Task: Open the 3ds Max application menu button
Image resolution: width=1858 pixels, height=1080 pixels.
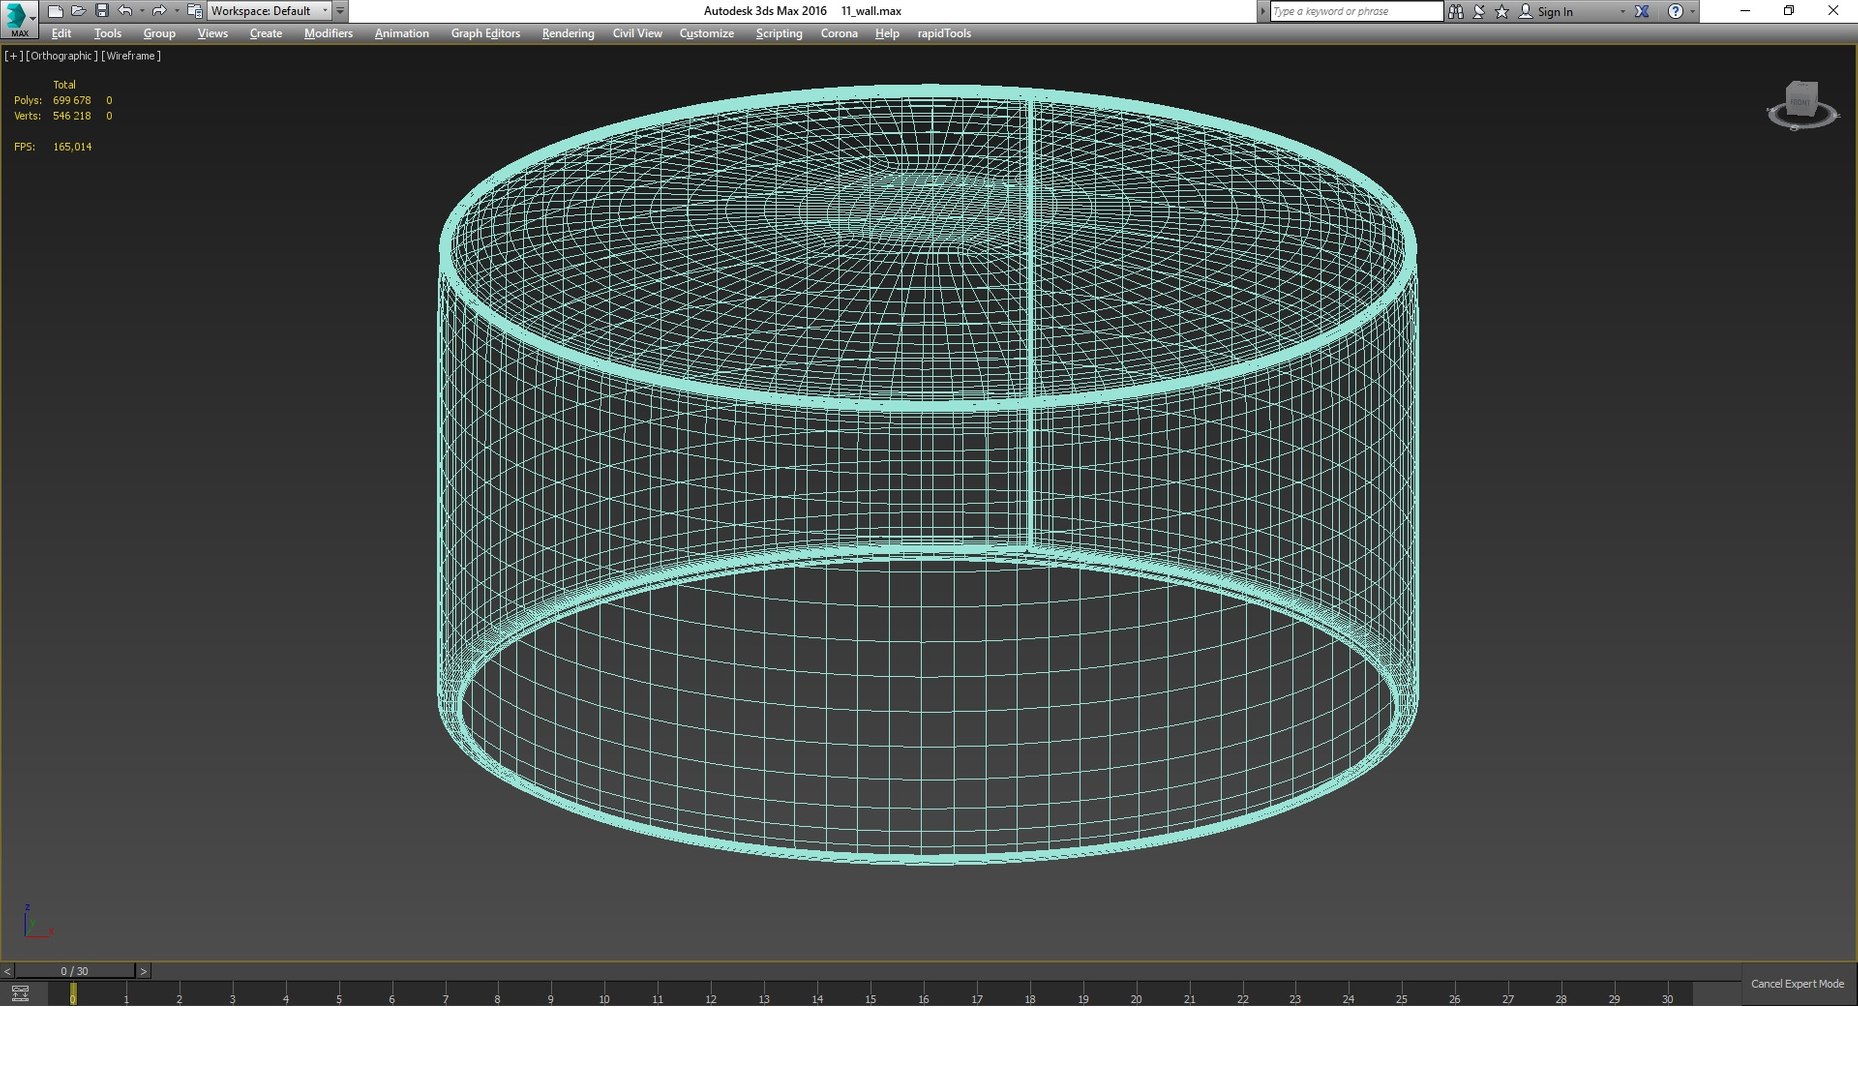Action: point(19,19)
